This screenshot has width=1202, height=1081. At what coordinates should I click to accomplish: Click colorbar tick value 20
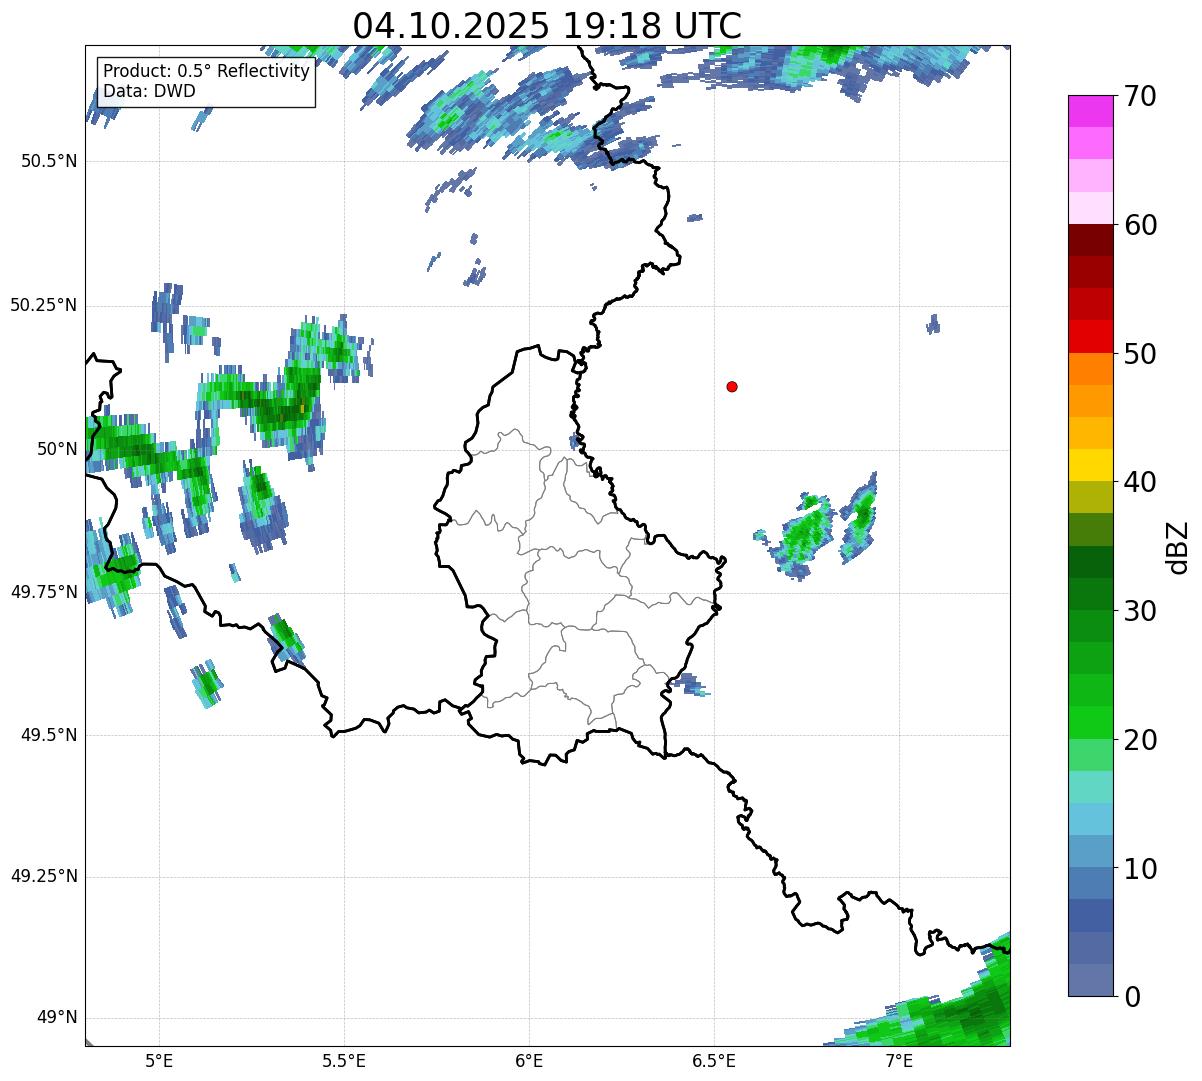click(1140, 740)
